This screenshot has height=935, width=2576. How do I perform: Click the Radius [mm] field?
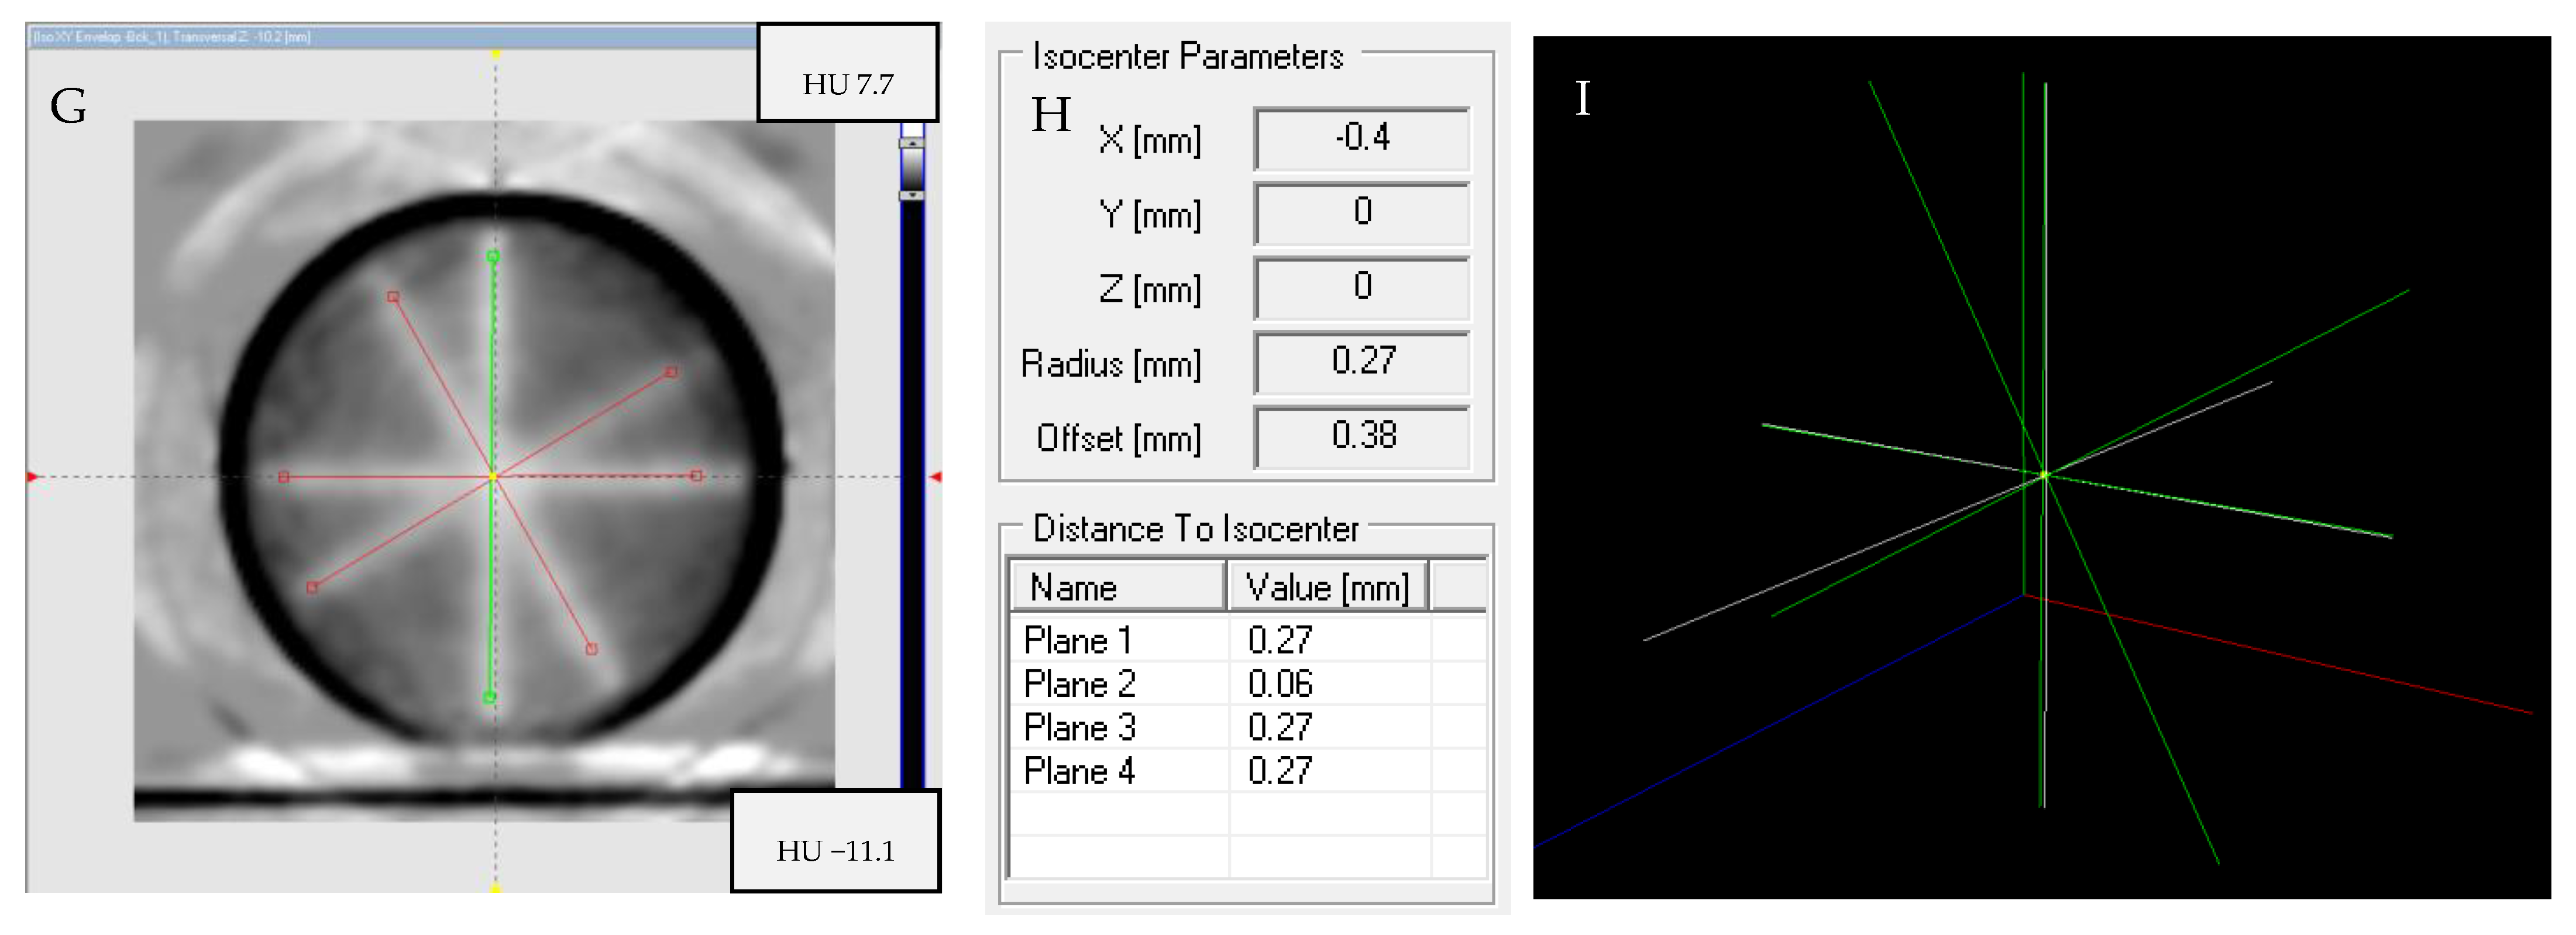[1361, 361]
